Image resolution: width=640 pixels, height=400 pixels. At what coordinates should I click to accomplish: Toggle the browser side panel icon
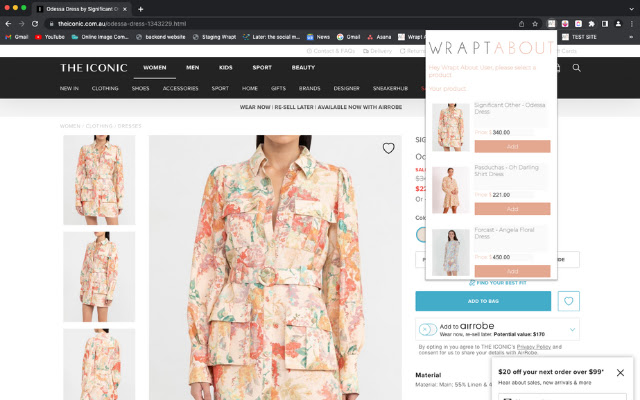(605, 24)
